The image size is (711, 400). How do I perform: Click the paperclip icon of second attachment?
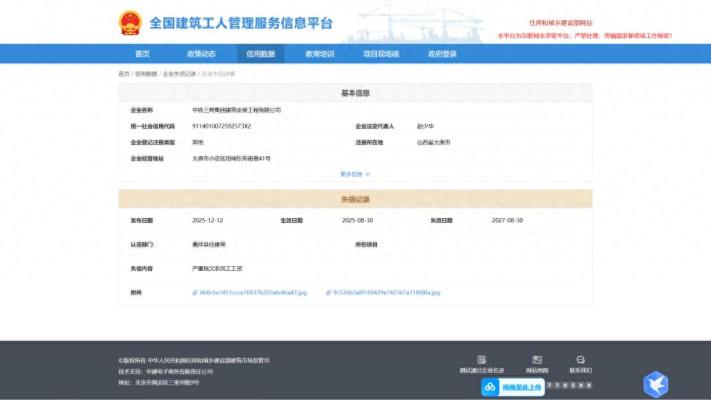(x=327, y=293)
